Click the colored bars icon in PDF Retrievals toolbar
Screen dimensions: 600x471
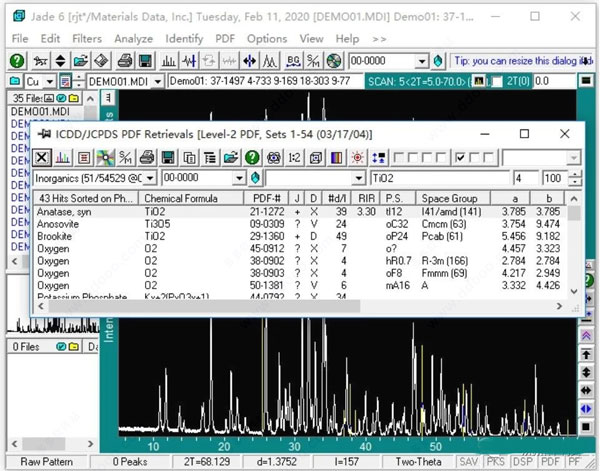tap(63, 157)
